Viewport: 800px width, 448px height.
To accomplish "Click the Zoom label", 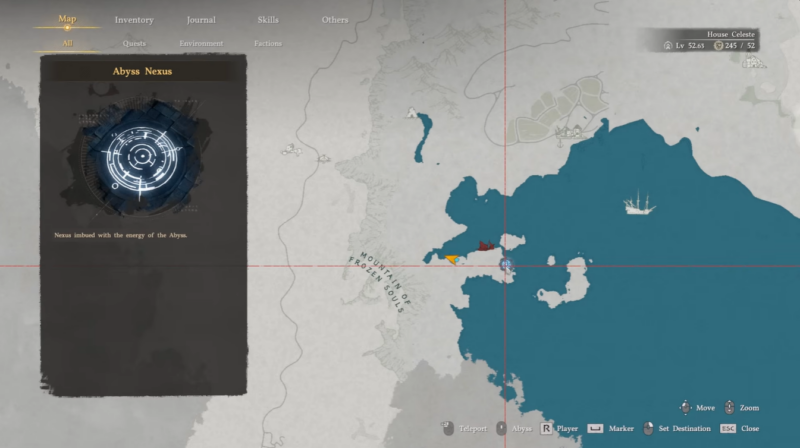I will 749,408.
